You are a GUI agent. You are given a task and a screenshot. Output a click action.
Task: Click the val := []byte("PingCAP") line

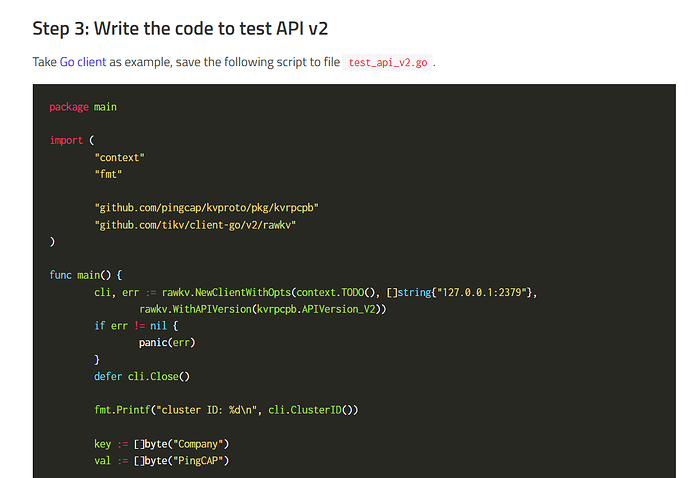(161, 460)
